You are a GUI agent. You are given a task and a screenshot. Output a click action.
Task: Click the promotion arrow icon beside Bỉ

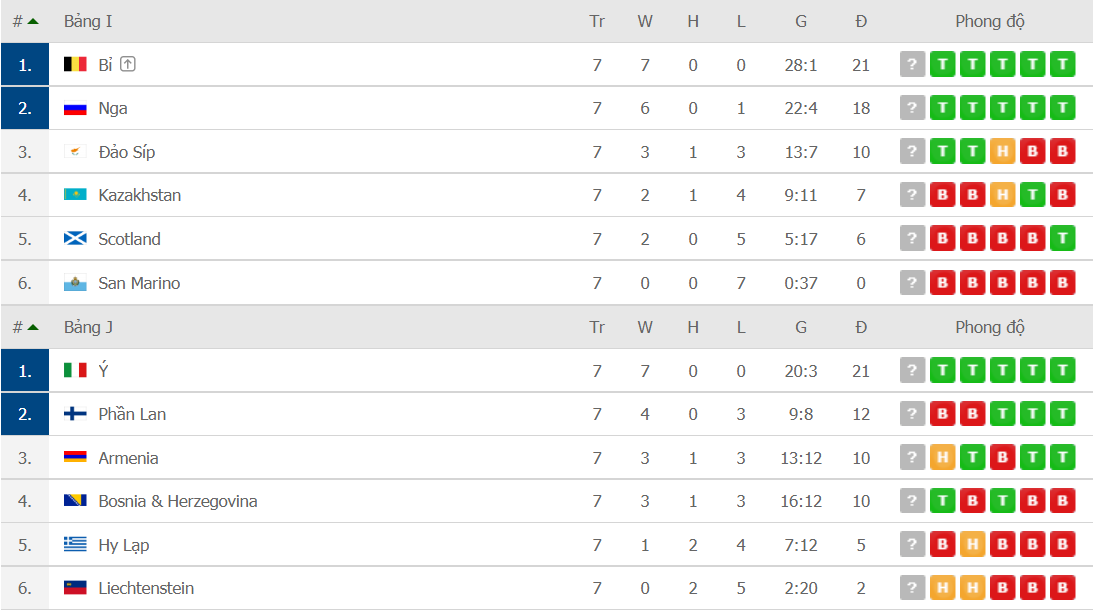pyautogui.click(x=128, y=64)
